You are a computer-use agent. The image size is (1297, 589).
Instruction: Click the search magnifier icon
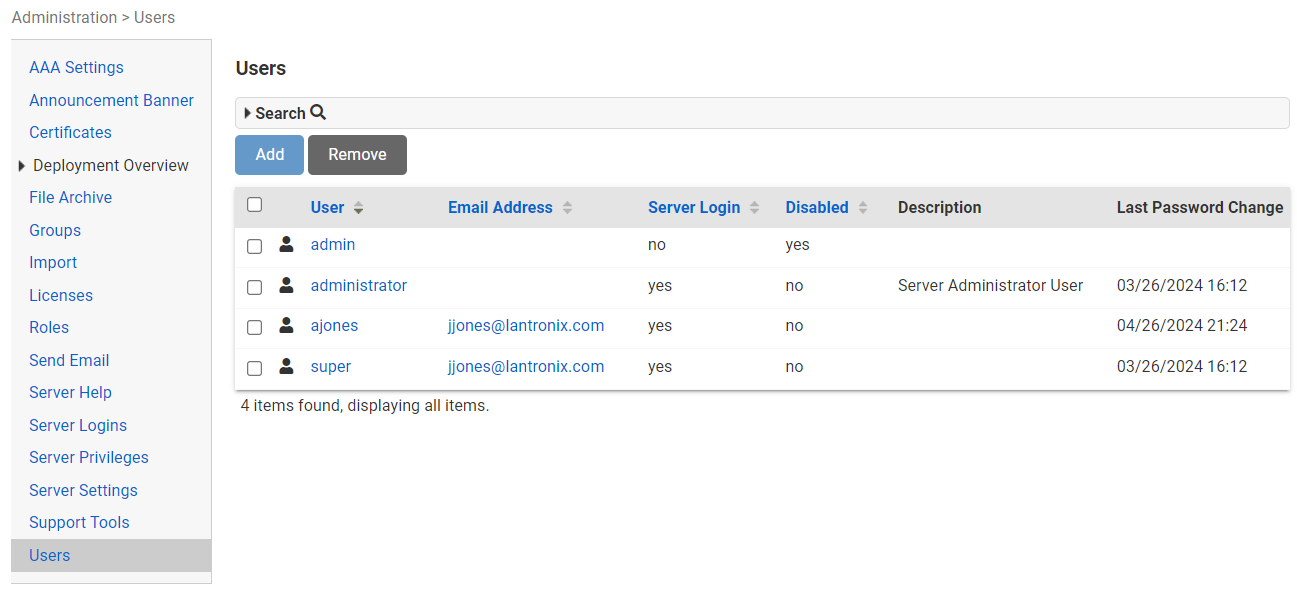[318, 113]
